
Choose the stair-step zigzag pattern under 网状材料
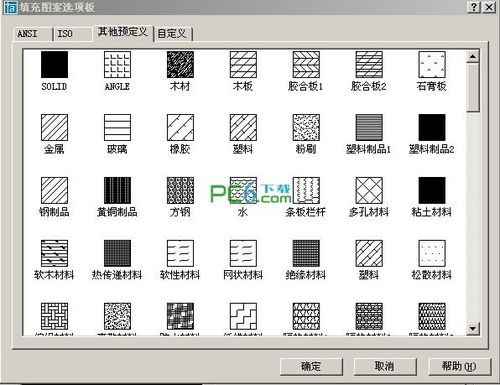[243, 316]
